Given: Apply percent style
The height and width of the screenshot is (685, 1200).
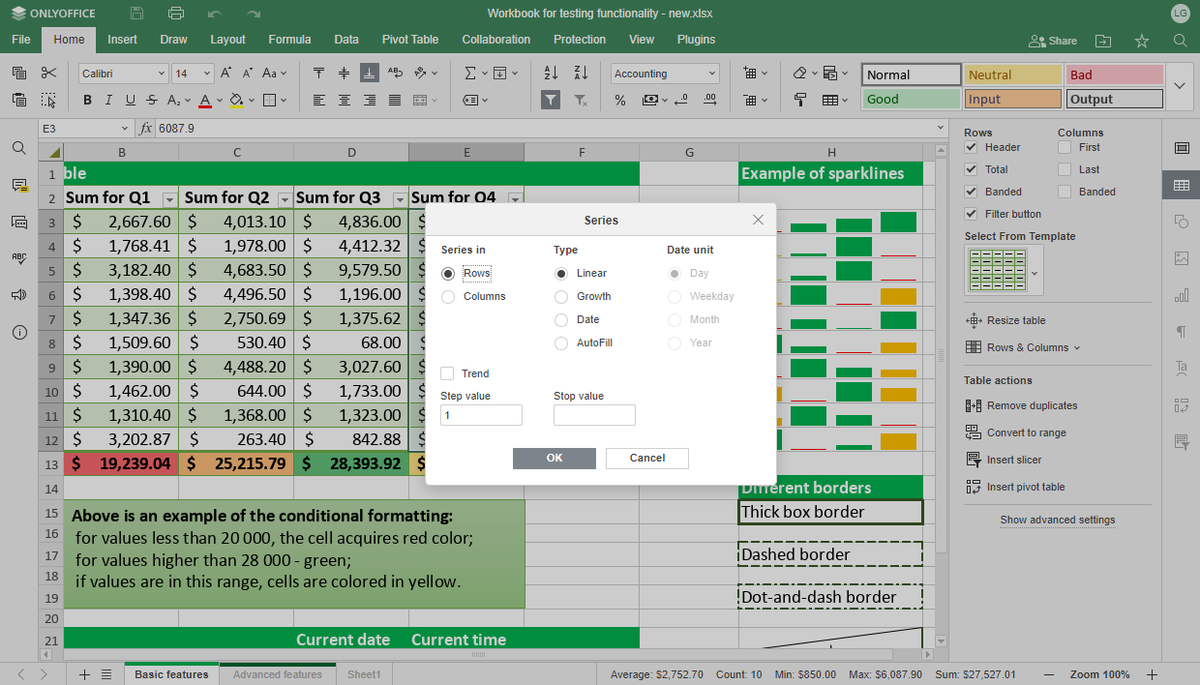Looking at the screenshot, I should coord(620,99).
